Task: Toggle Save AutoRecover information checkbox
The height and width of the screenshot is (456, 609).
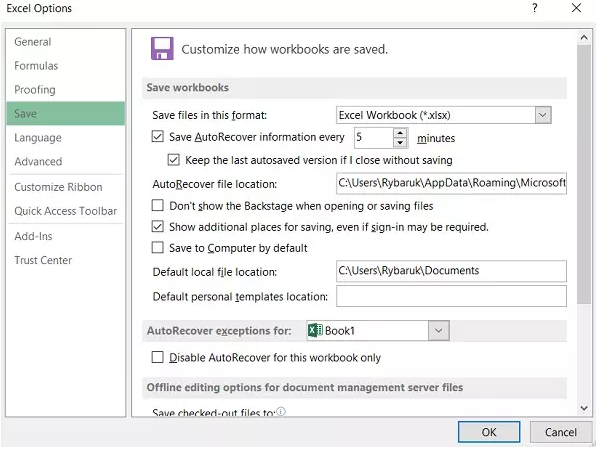Action: point(157,136)
